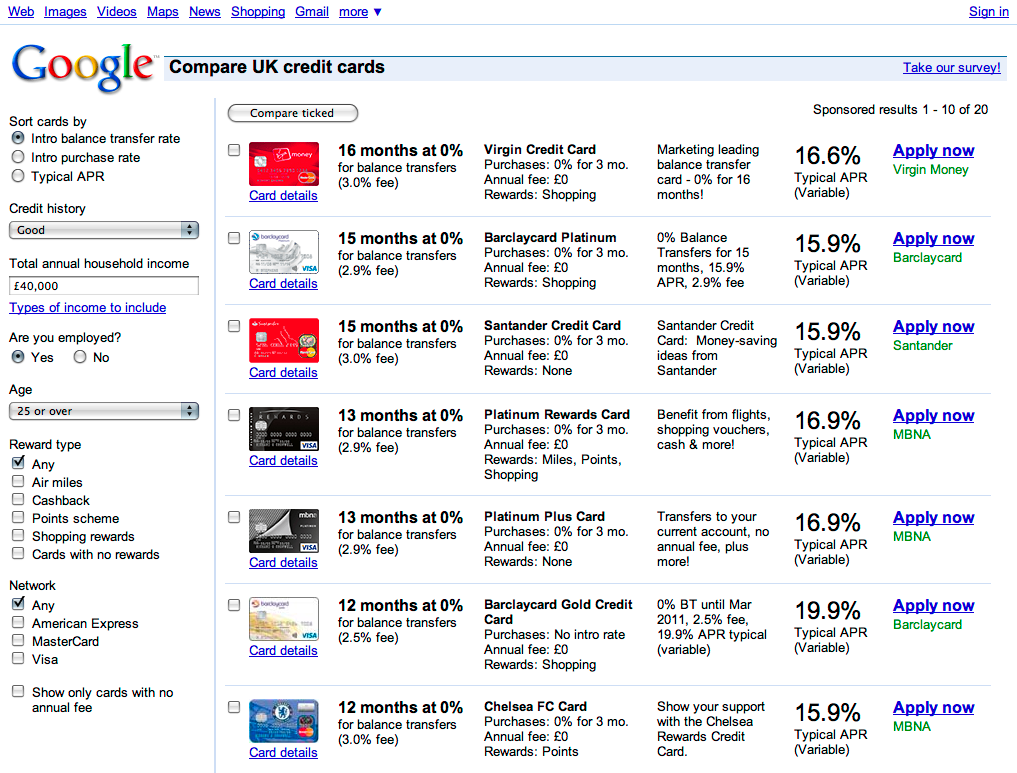
Task: Select the Platinum Rewards black card image
Action: [283, 429]
